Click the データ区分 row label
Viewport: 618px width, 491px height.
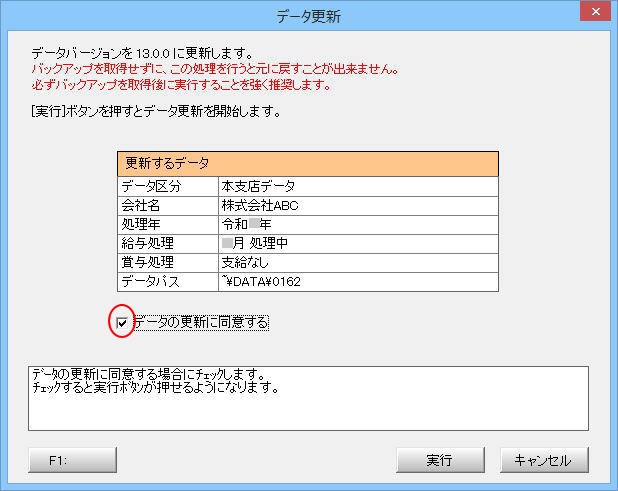168,186
